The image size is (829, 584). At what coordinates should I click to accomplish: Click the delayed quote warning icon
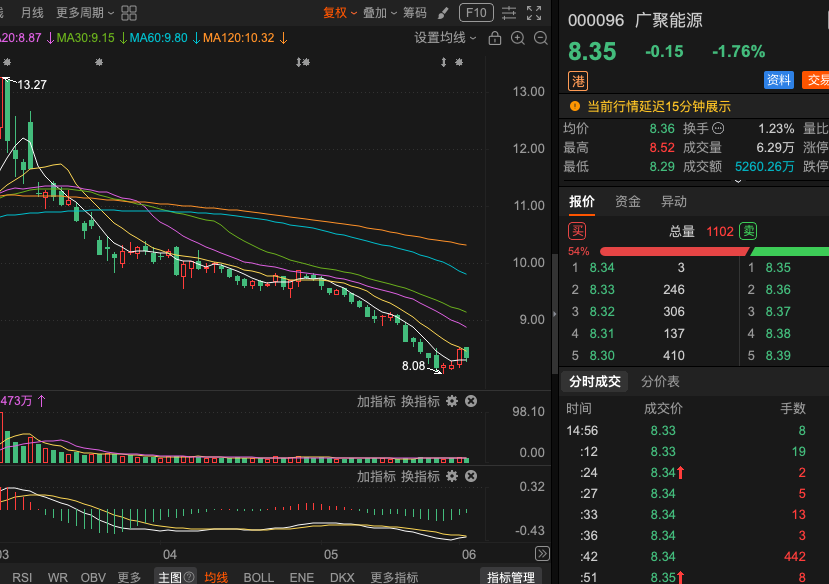(x=575, y=106)
